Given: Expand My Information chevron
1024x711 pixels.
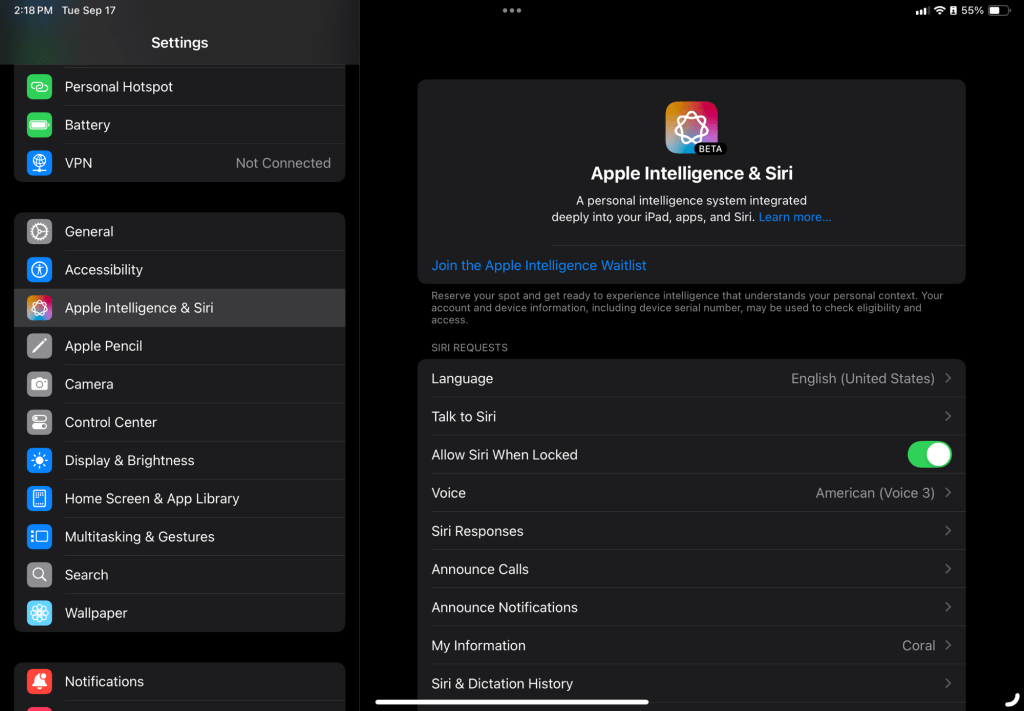Looking at the screenshot, I should click(947, 646).
